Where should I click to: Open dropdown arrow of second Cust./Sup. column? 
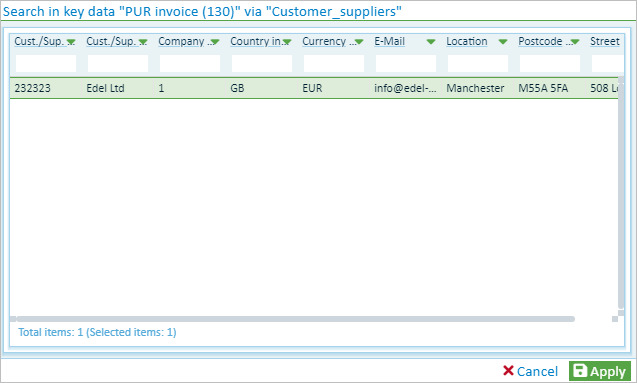coord(143,42)
